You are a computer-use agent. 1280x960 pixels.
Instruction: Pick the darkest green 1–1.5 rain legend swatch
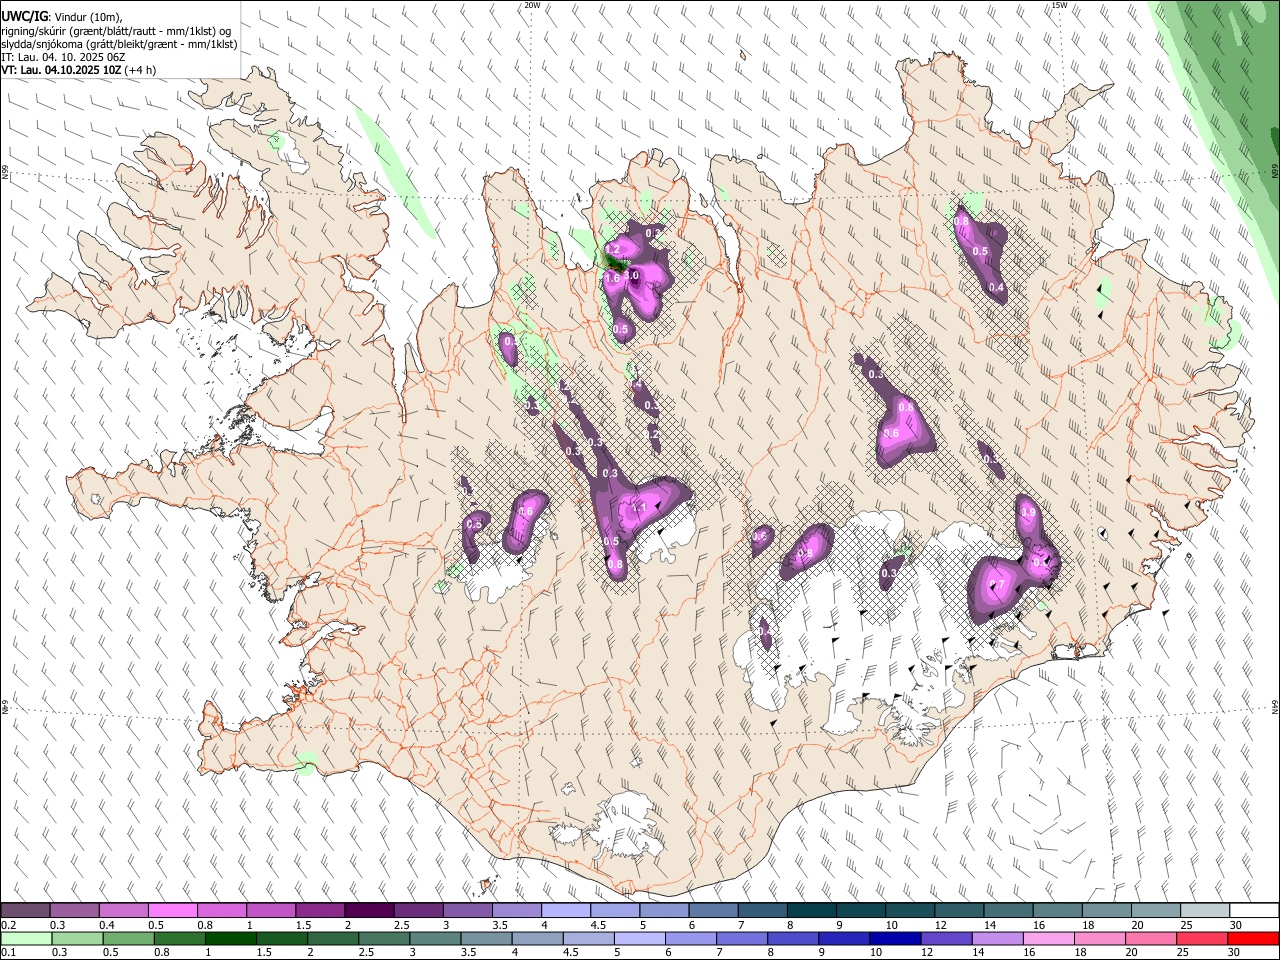(x=230, y=938)
